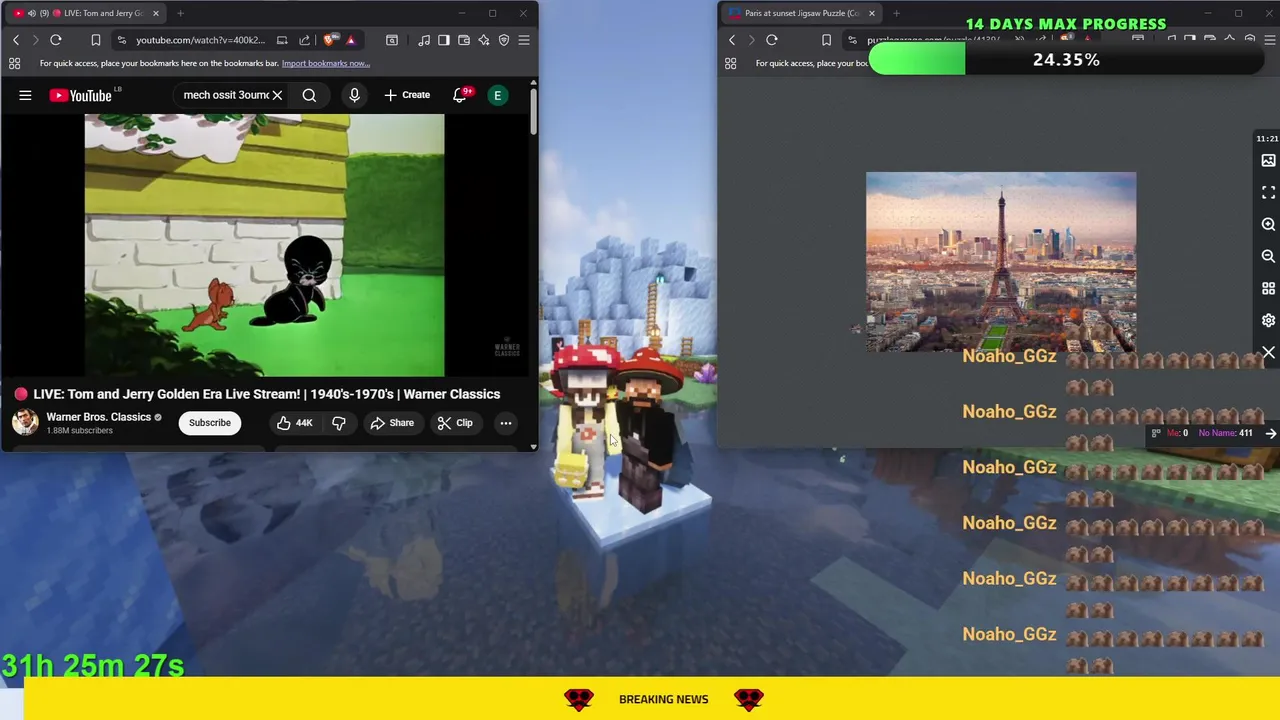
Task: Open the VPN shield icon in toolbar
Action: click(504, 40)
